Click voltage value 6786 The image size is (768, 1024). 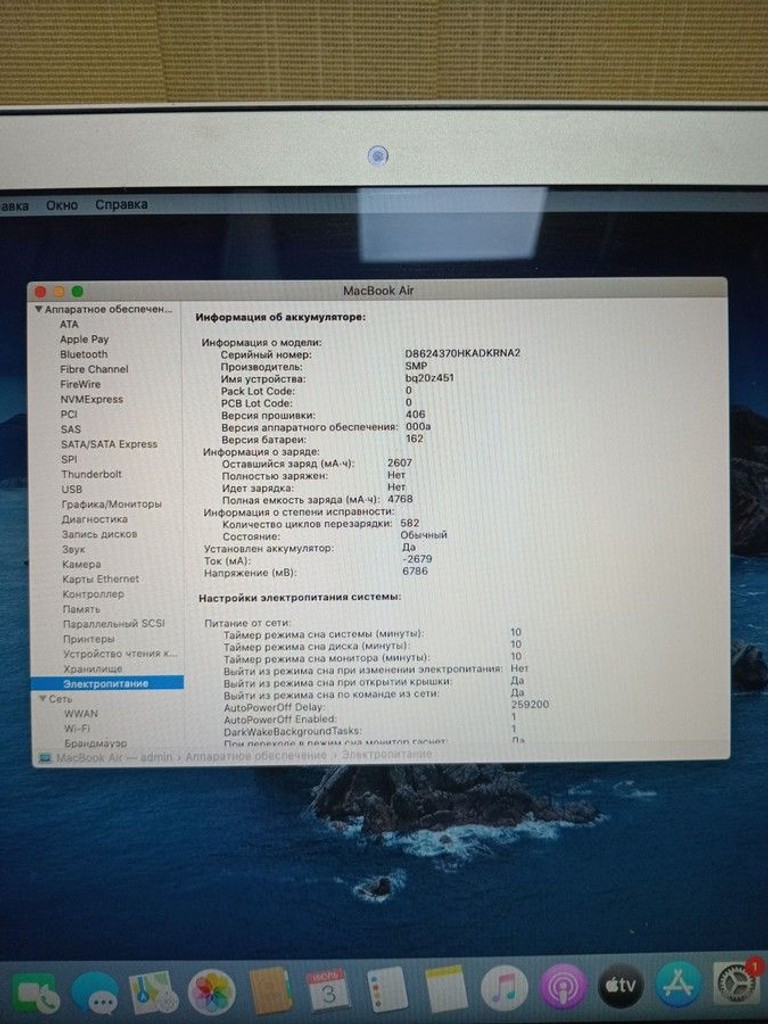(x=415, y=571)
